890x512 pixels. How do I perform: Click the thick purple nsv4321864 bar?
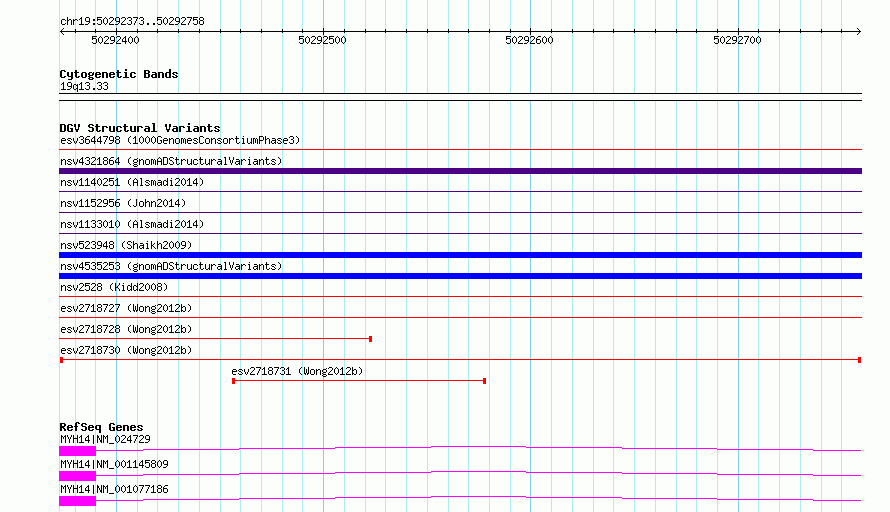click(x=460, y=171)
